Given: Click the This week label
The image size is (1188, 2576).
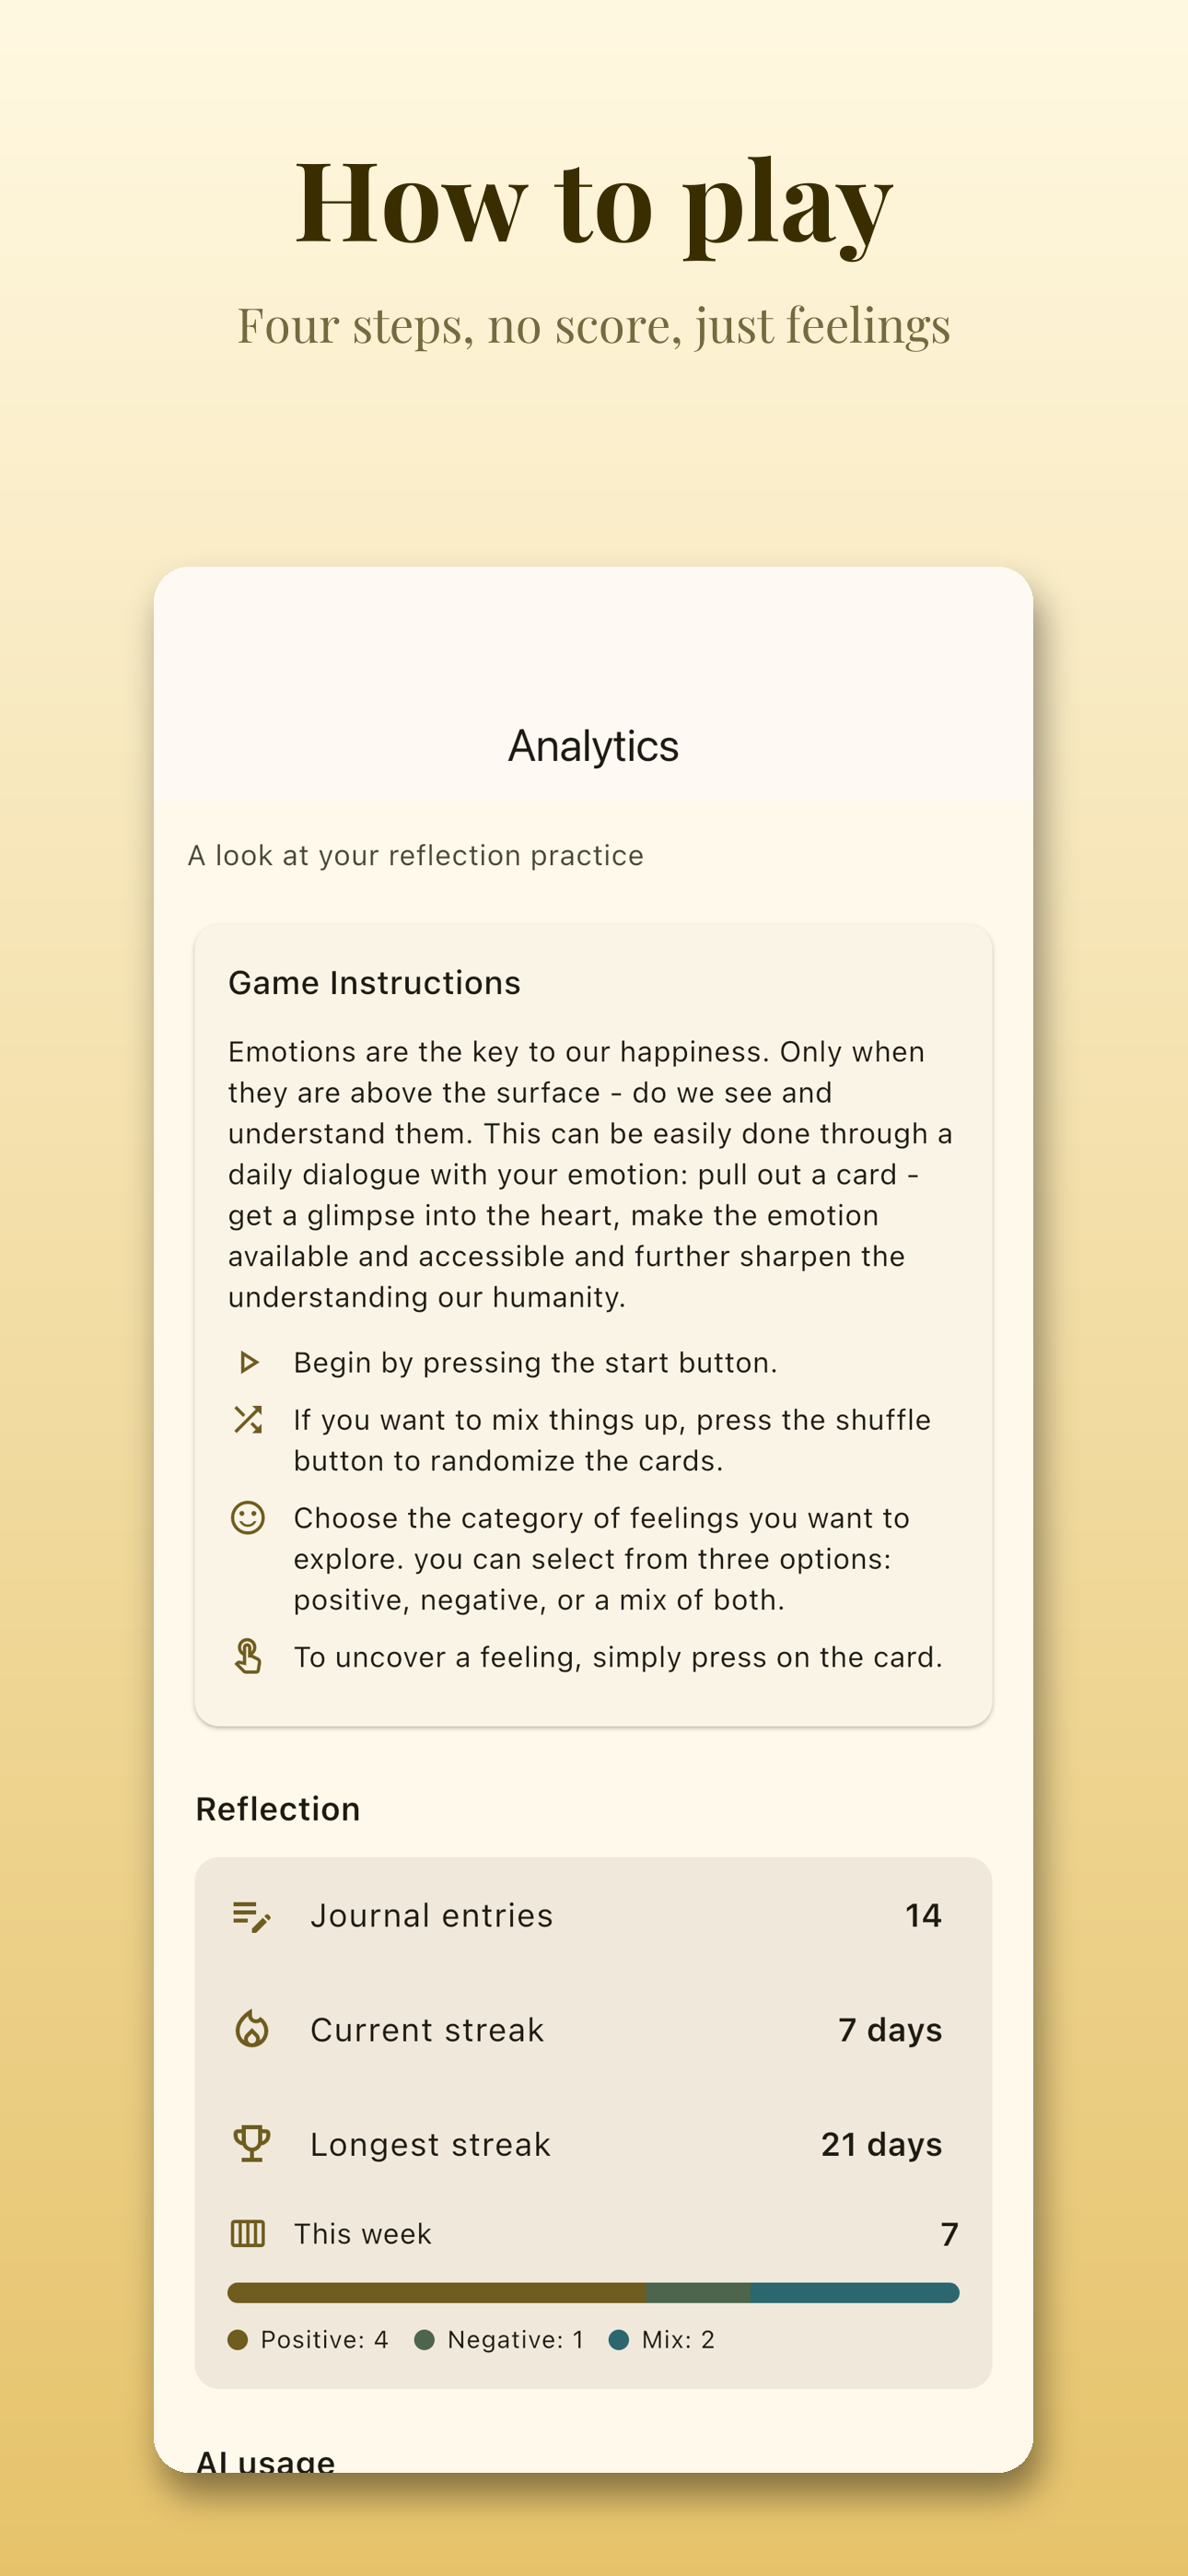Looking at the screenshot, I should (362, 2233).
